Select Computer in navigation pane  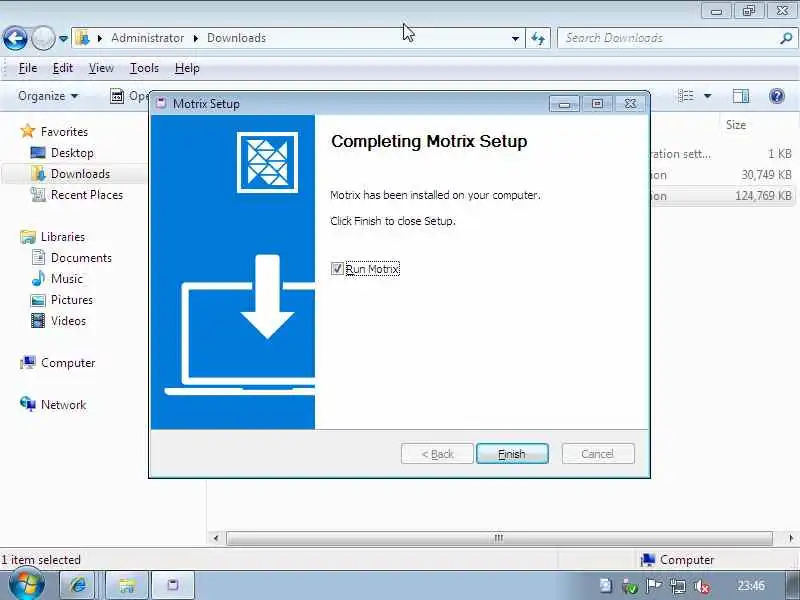pos(68,363)
